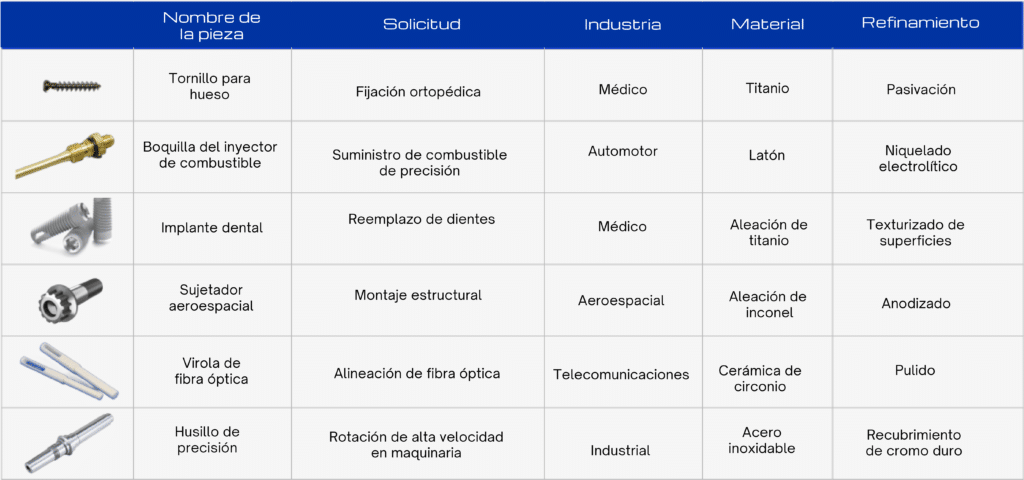Select the 'Latón' material cell
1024x480 pixels.
coord(767,155)
